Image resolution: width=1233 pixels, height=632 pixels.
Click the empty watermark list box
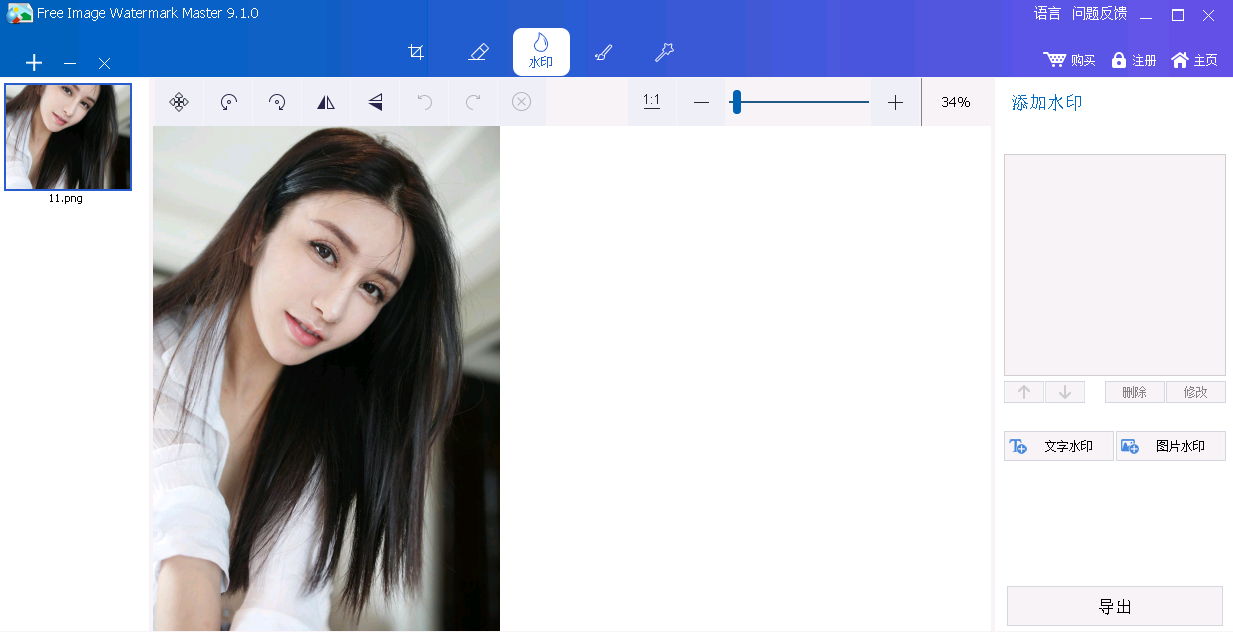pyautogui.click(x=1115, y=265)
